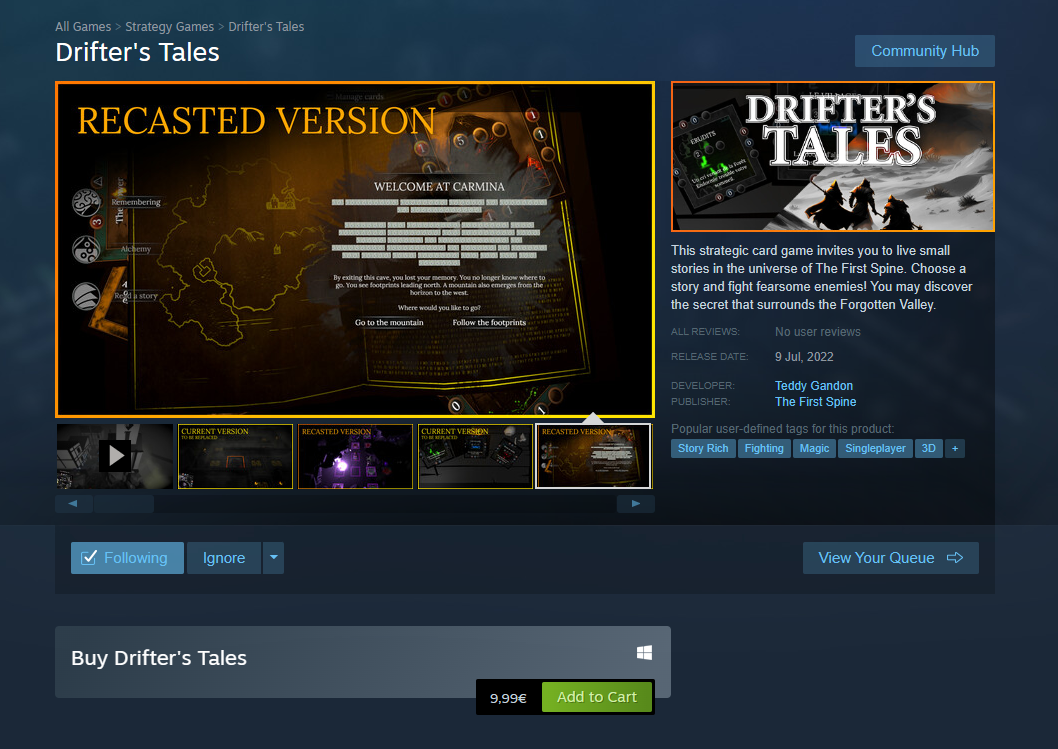Screen dimensions: 1058x749
Task: Play the trailer video thumbnail
Action: pyautogui.click(x=115, y=456)
